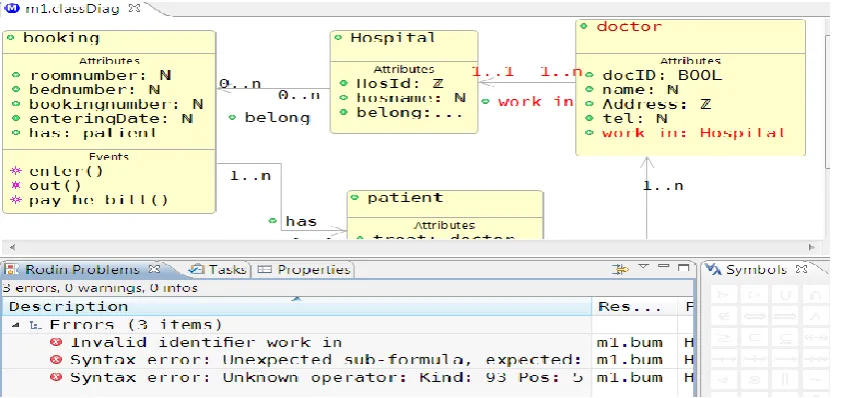Click error icon beside 'Unknown operator' error
This screenshot has width=841, height=398.
[x=56, y=377]
